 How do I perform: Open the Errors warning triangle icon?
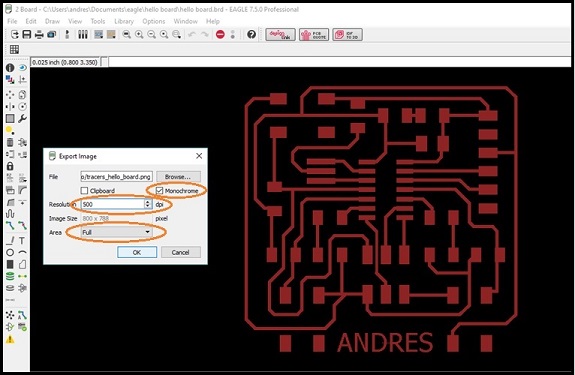coord(10,339)
